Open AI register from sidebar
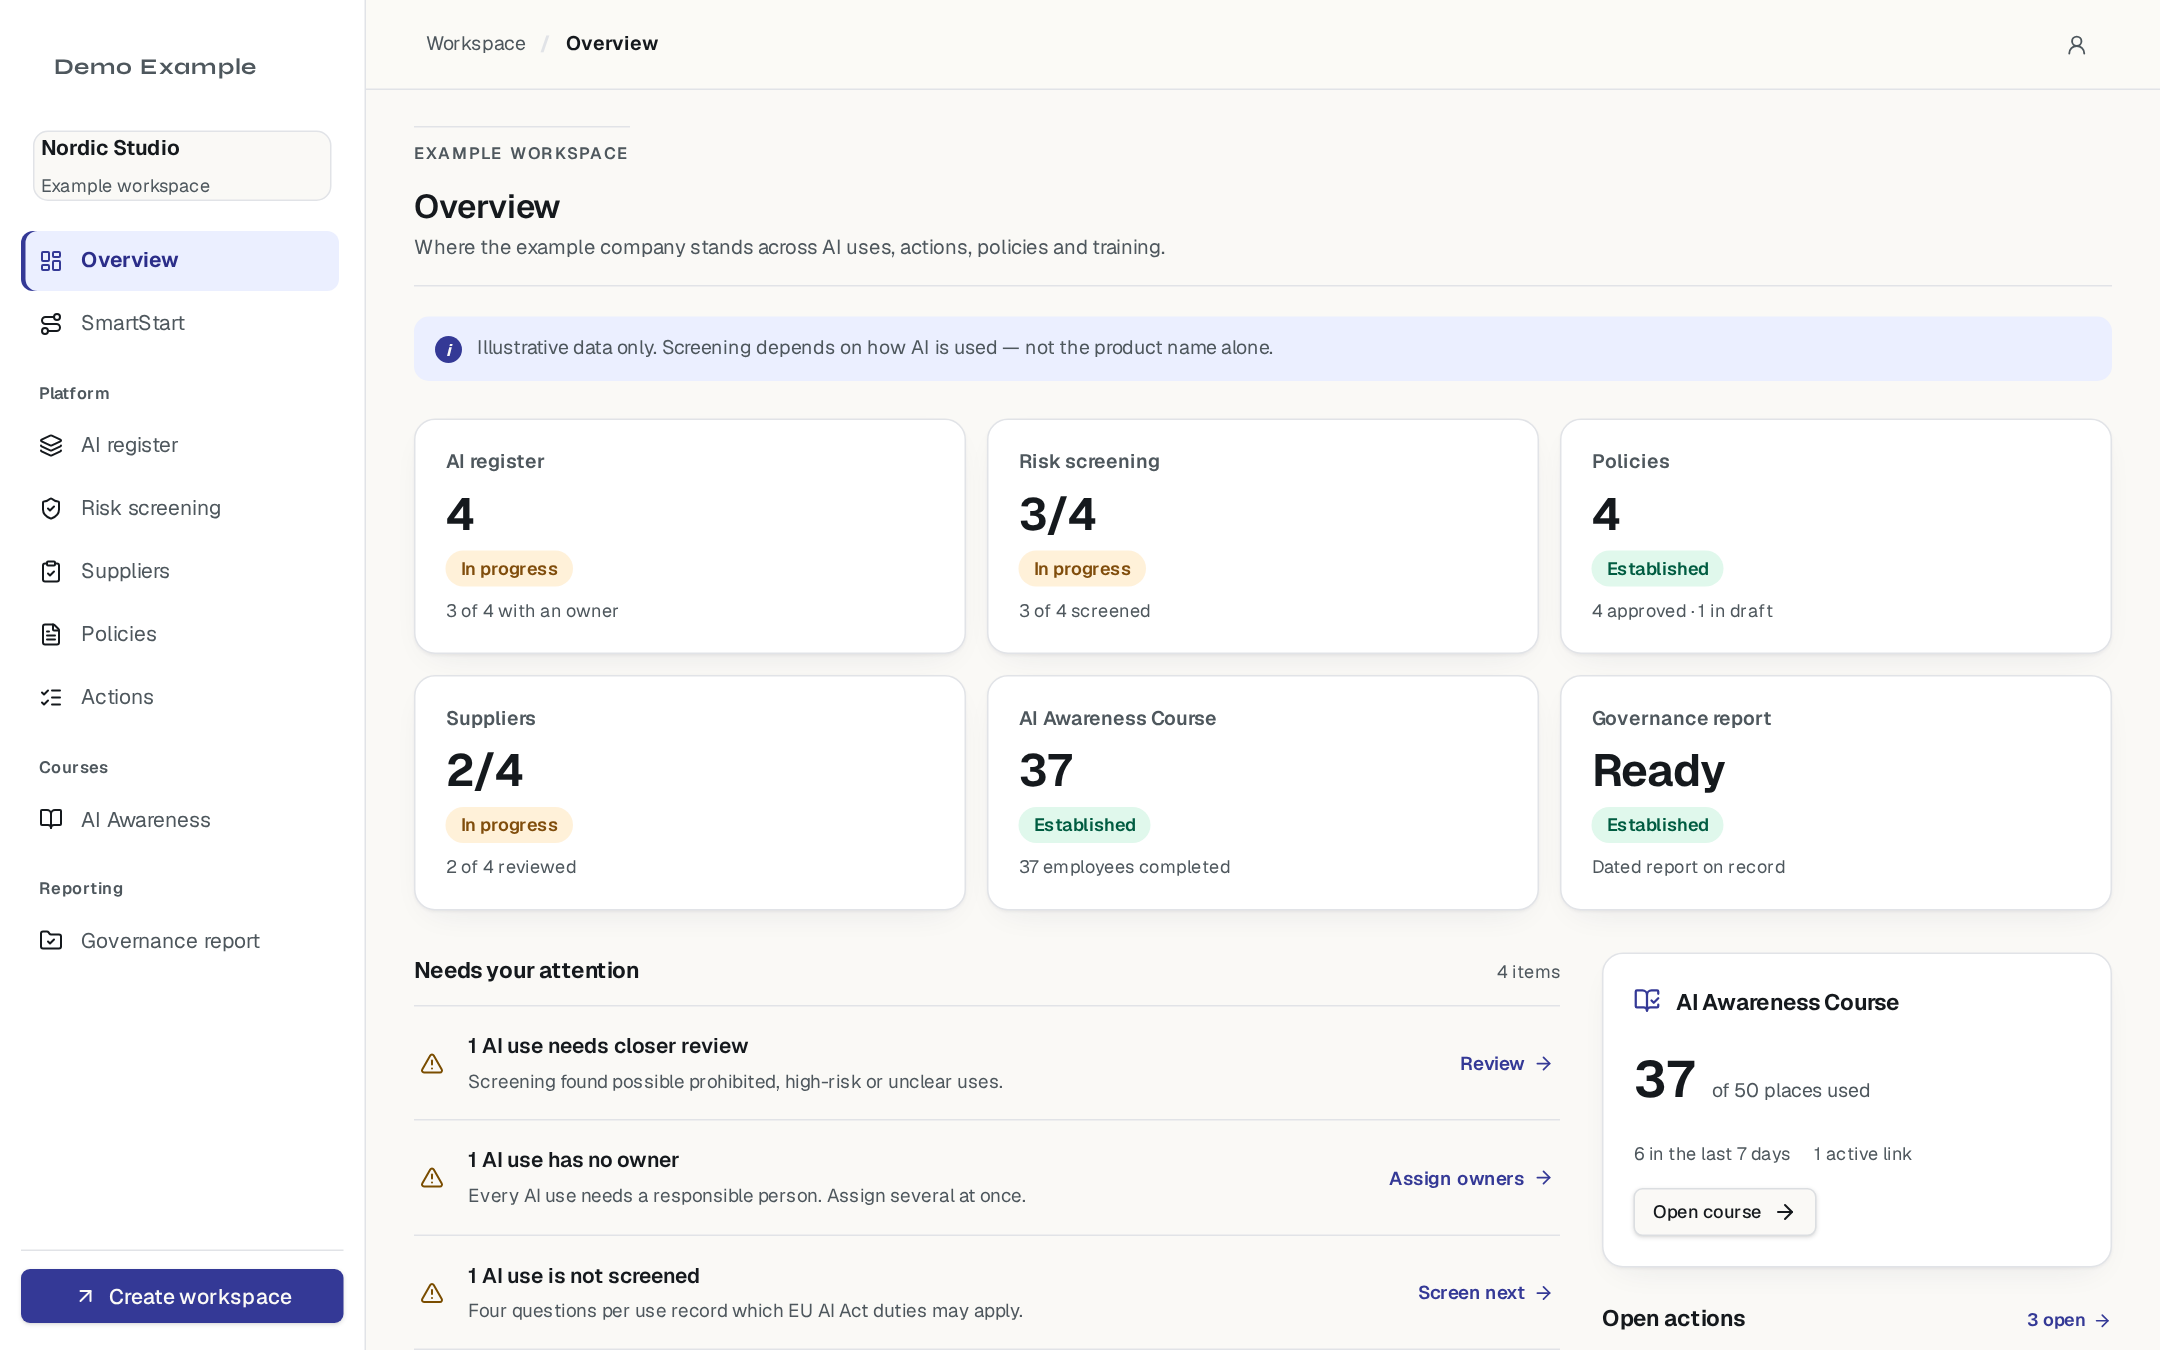 (x=180, y=446)
